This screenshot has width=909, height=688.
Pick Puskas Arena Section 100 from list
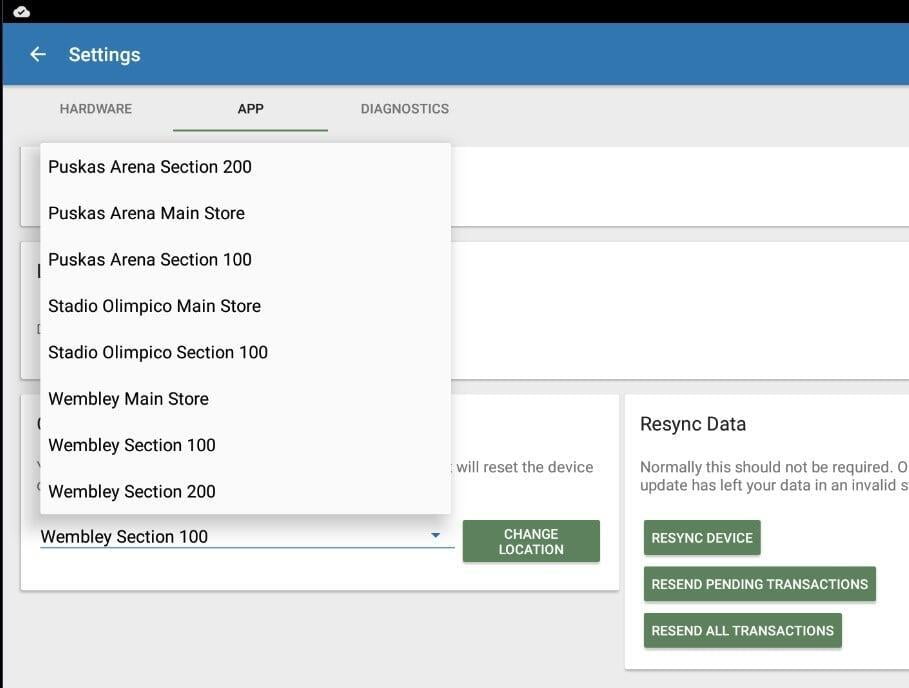245,260
